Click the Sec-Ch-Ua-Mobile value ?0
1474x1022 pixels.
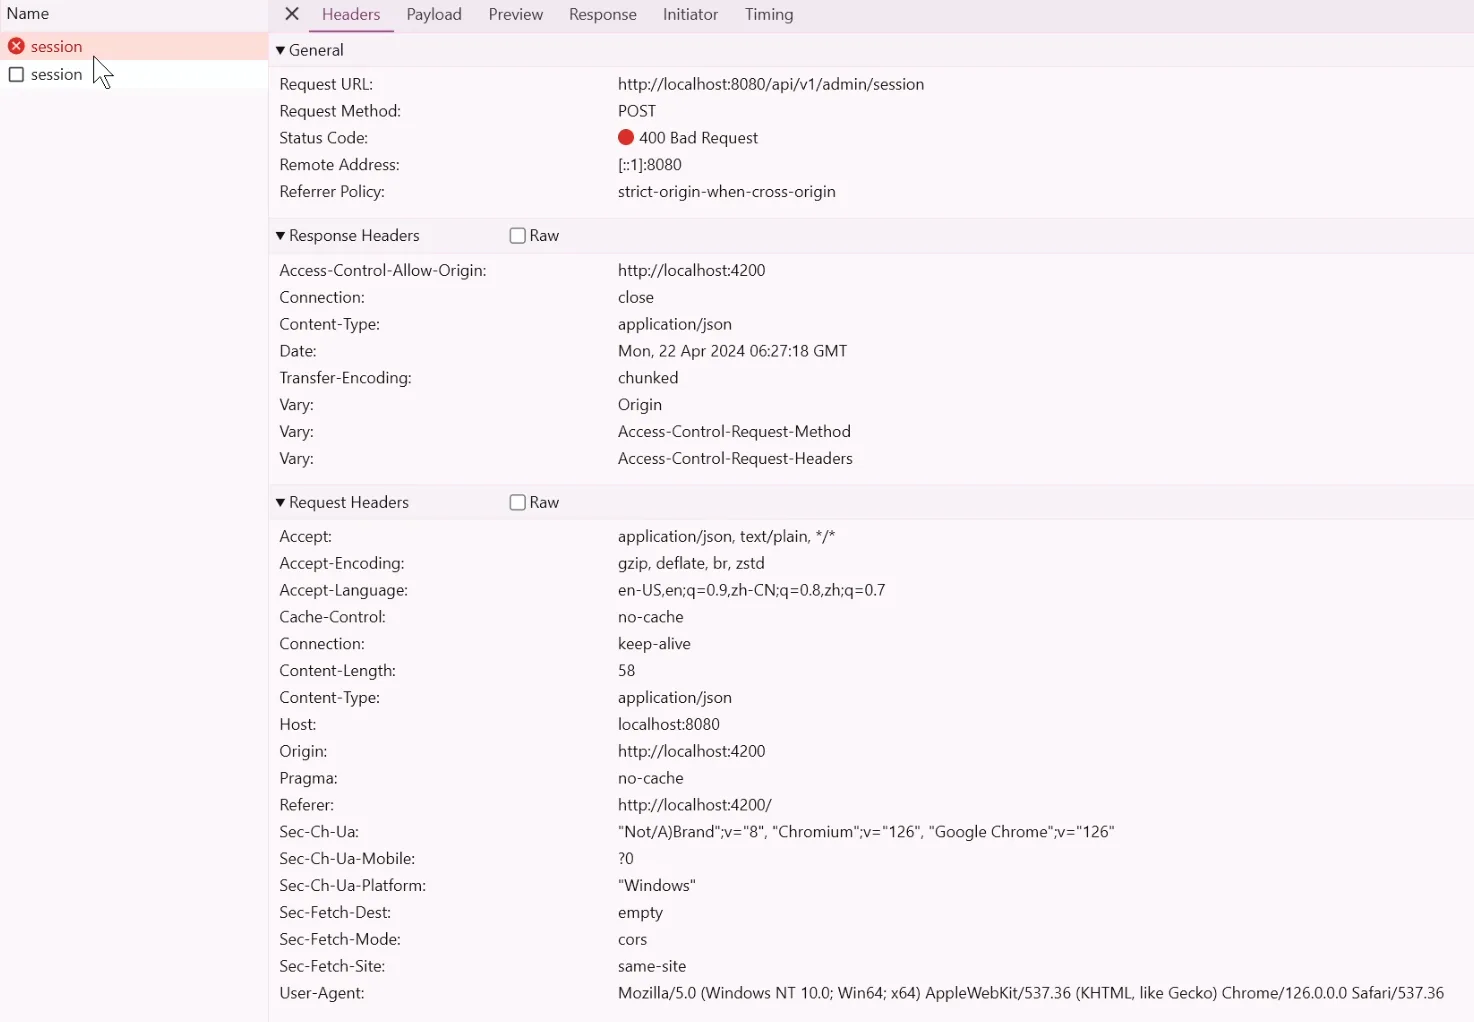click(626, 859)
